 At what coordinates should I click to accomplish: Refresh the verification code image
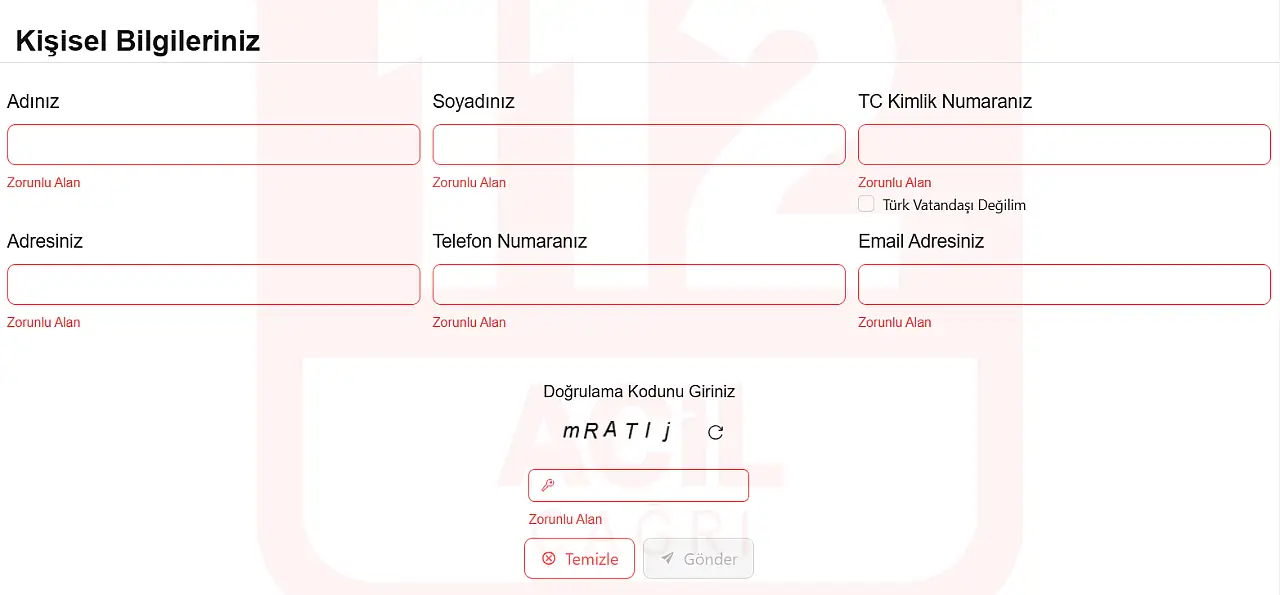coord(715,432)
